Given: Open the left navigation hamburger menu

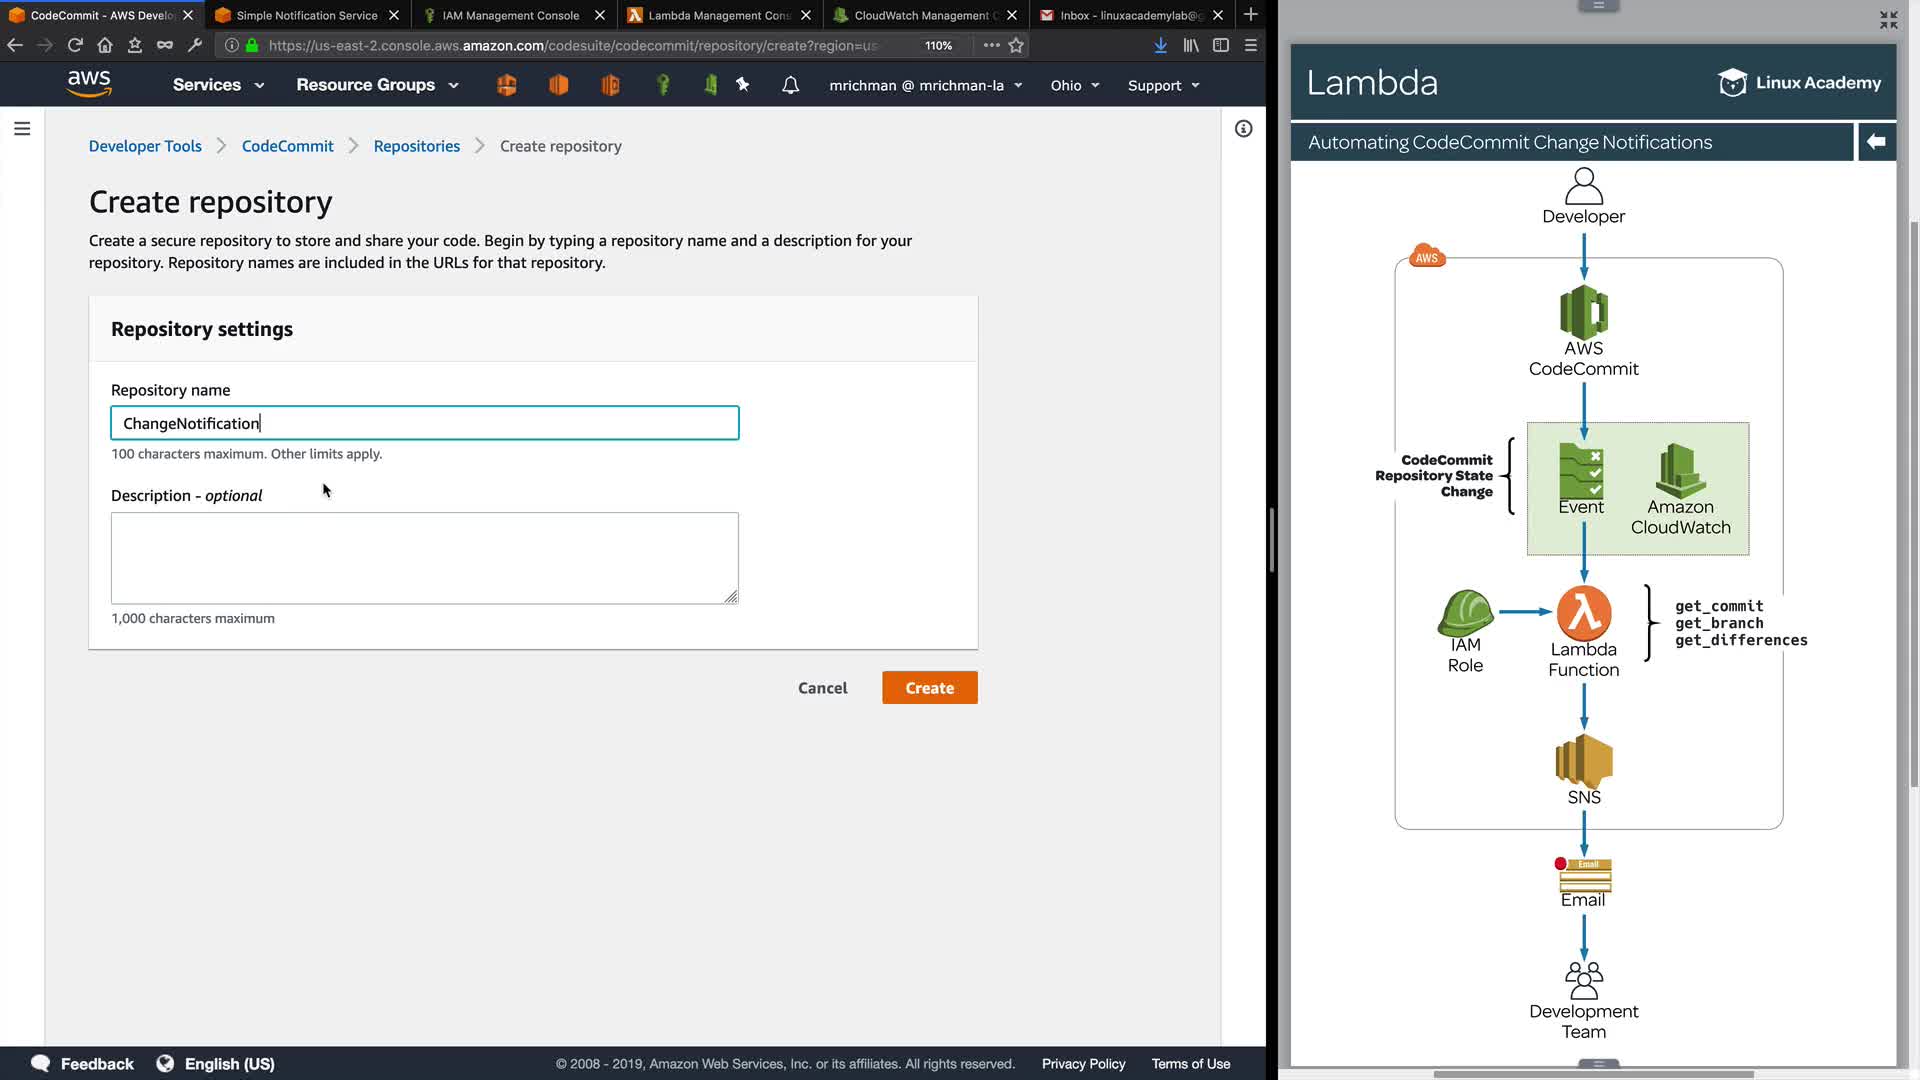Looking at the screenshot, I should point(22,129).
